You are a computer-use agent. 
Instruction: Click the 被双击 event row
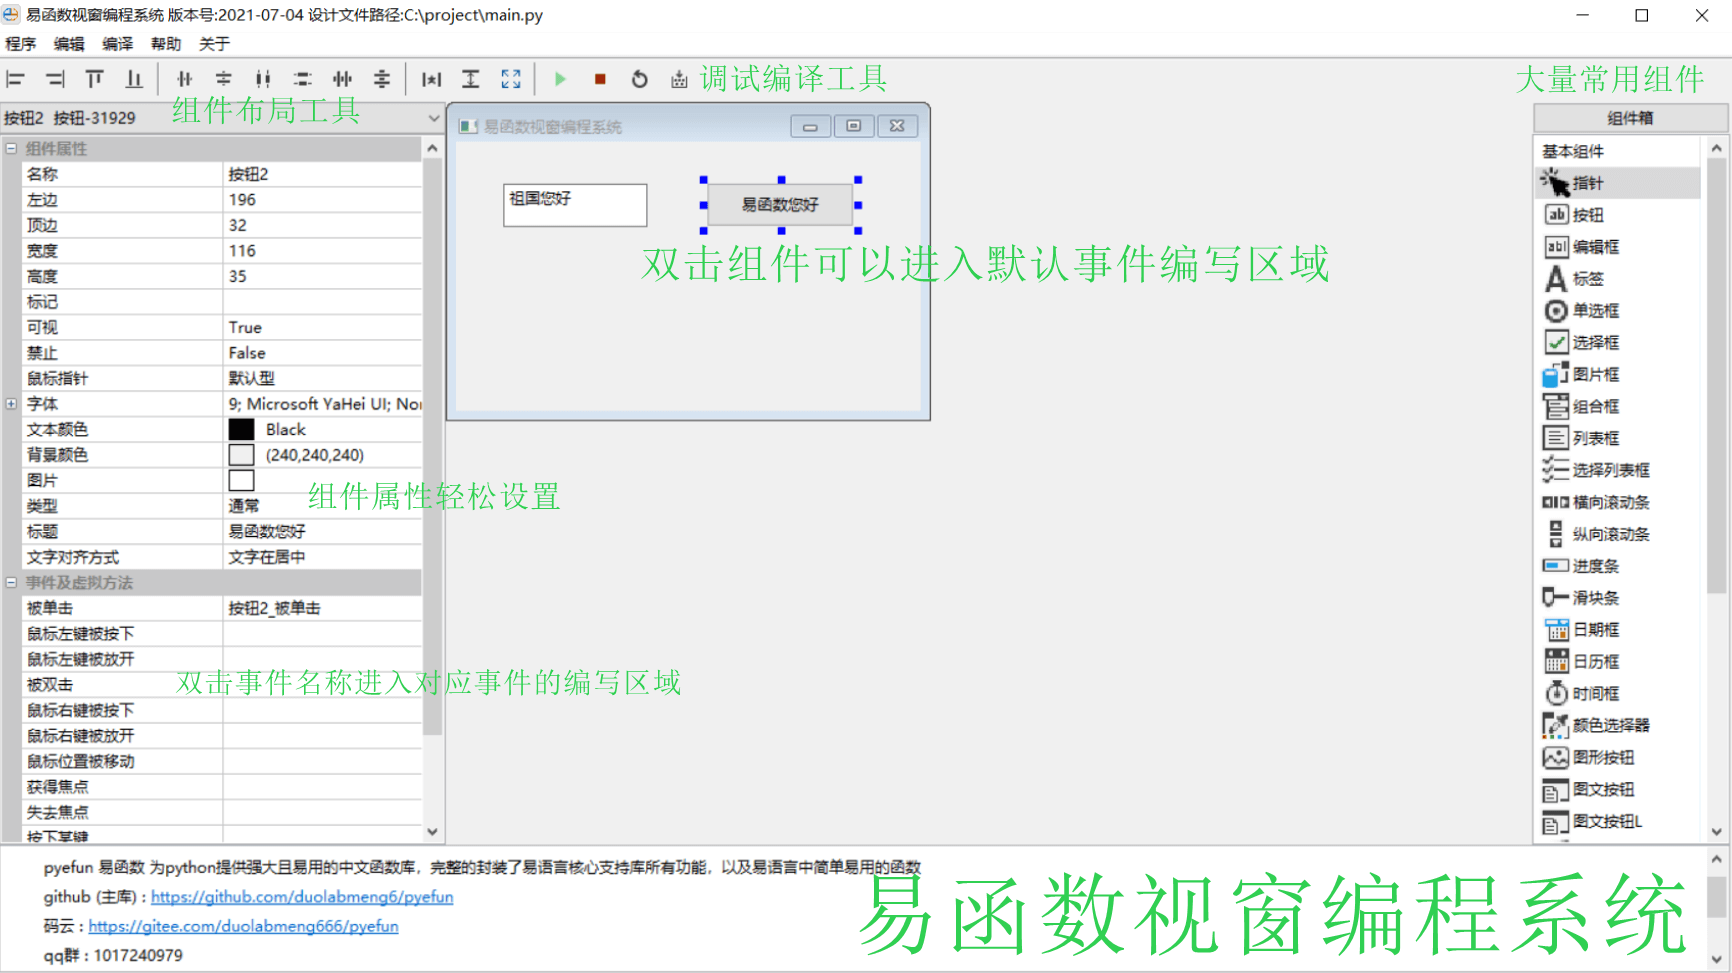pos(221,685)
